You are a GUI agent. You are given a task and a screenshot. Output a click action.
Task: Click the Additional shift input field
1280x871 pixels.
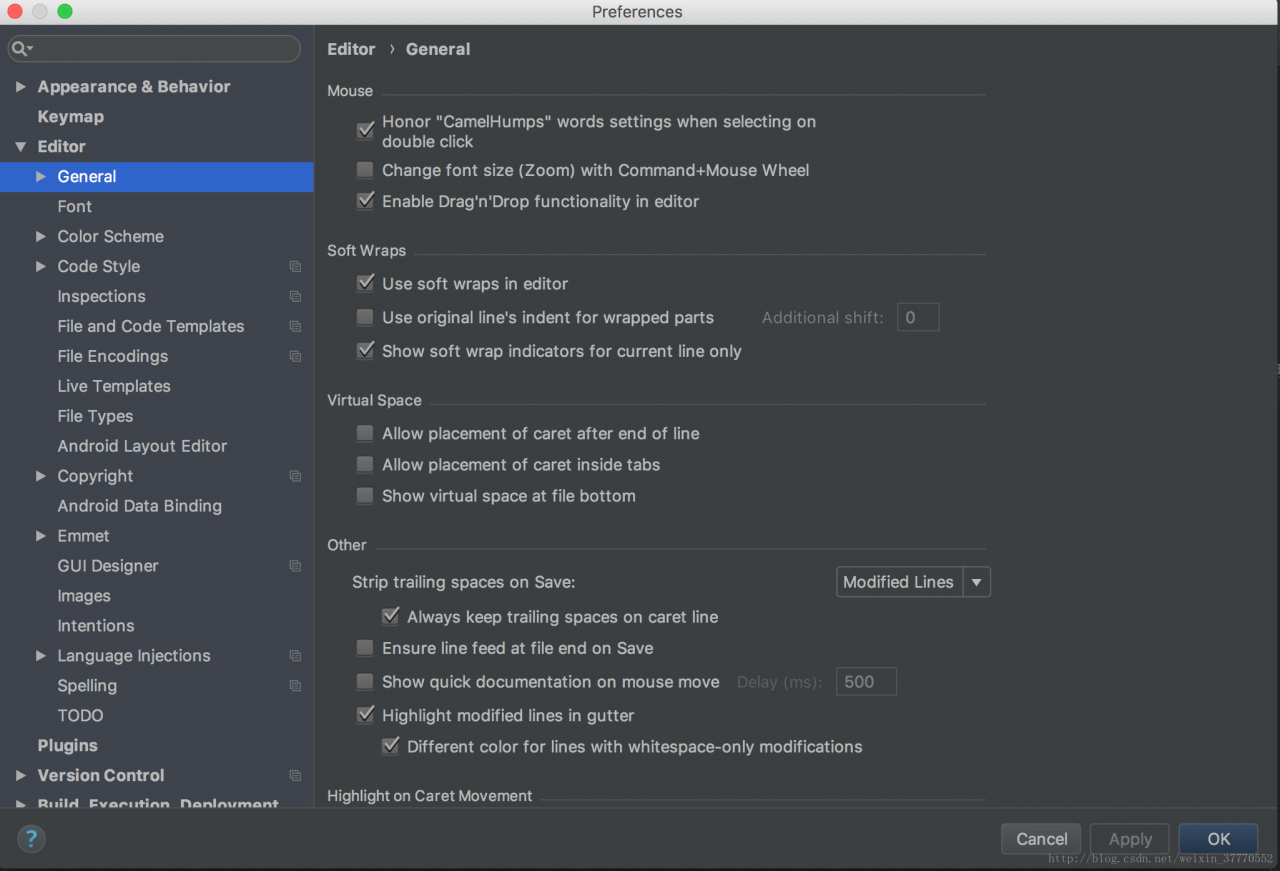tap(918, 318)
